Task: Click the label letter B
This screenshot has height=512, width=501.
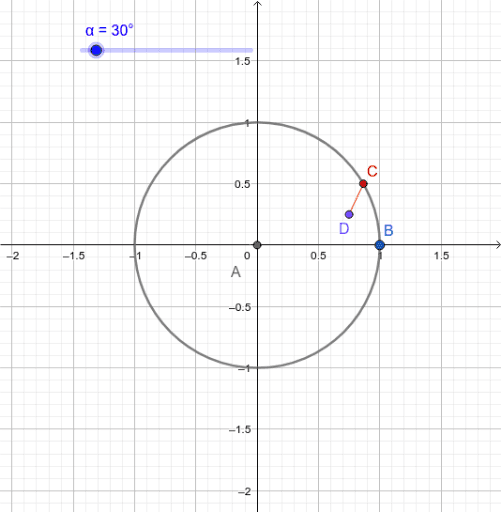Action: [389, 230]
